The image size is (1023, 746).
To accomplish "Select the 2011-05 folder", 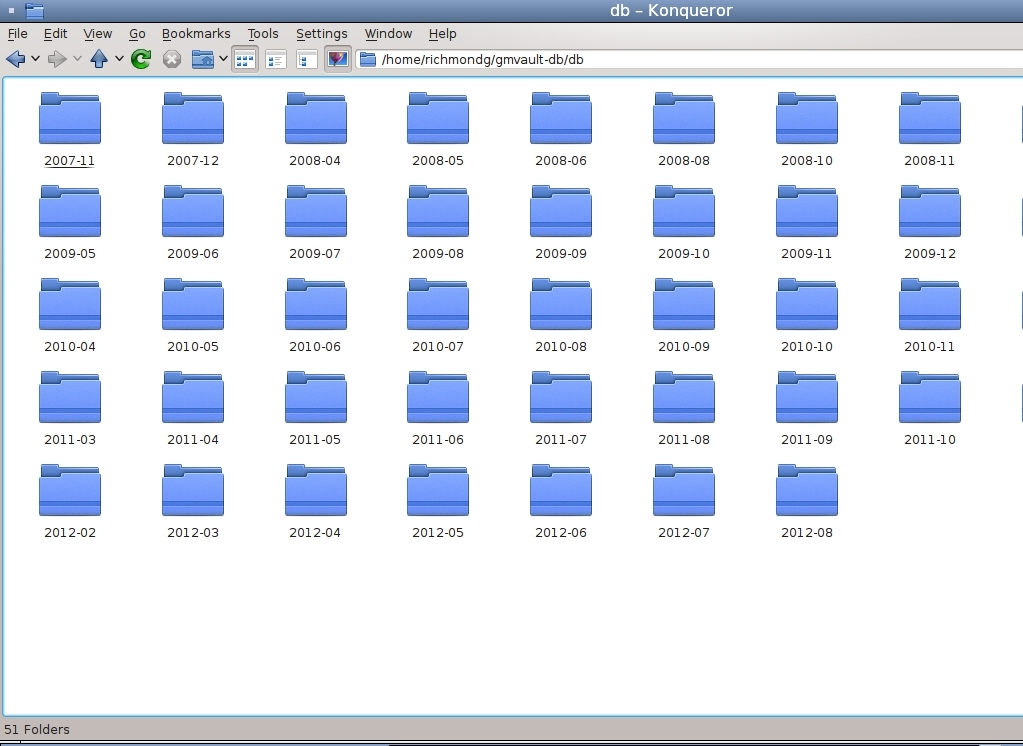I will tap(315, 397).
